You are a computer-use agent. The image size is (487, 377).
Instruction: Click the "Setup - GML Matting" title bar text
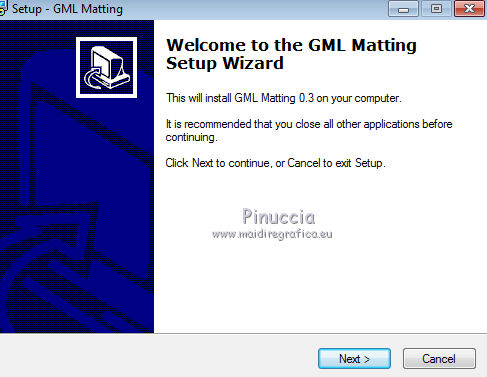pyautogui.click(x=67, y=9)
